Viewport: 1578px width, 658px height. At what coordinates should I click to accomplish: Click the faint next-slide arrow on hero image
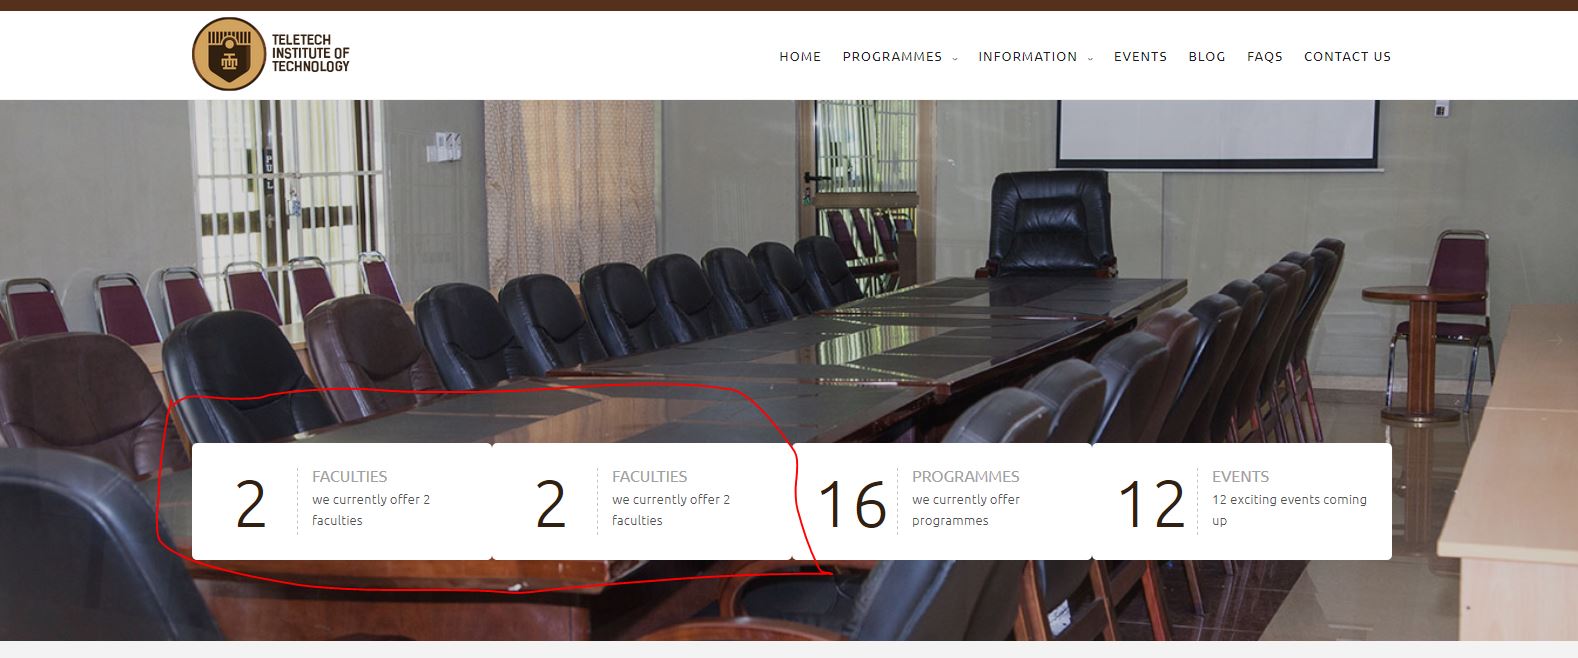[x=1555, y=341]
